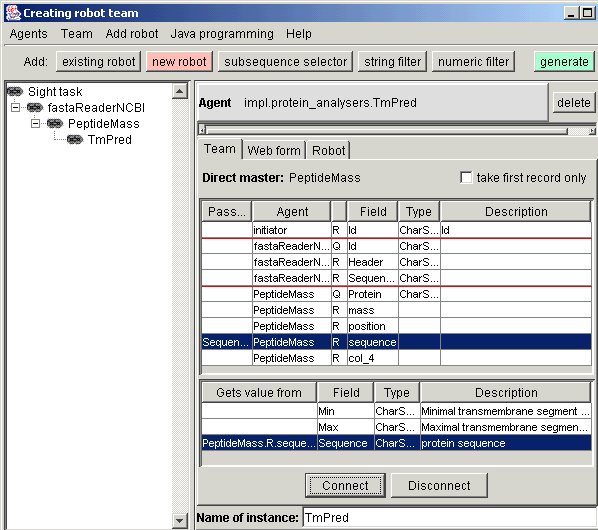Select the PeptideMass col_4 table row
The height and width of the screenshot is (530, 598).
396,358
